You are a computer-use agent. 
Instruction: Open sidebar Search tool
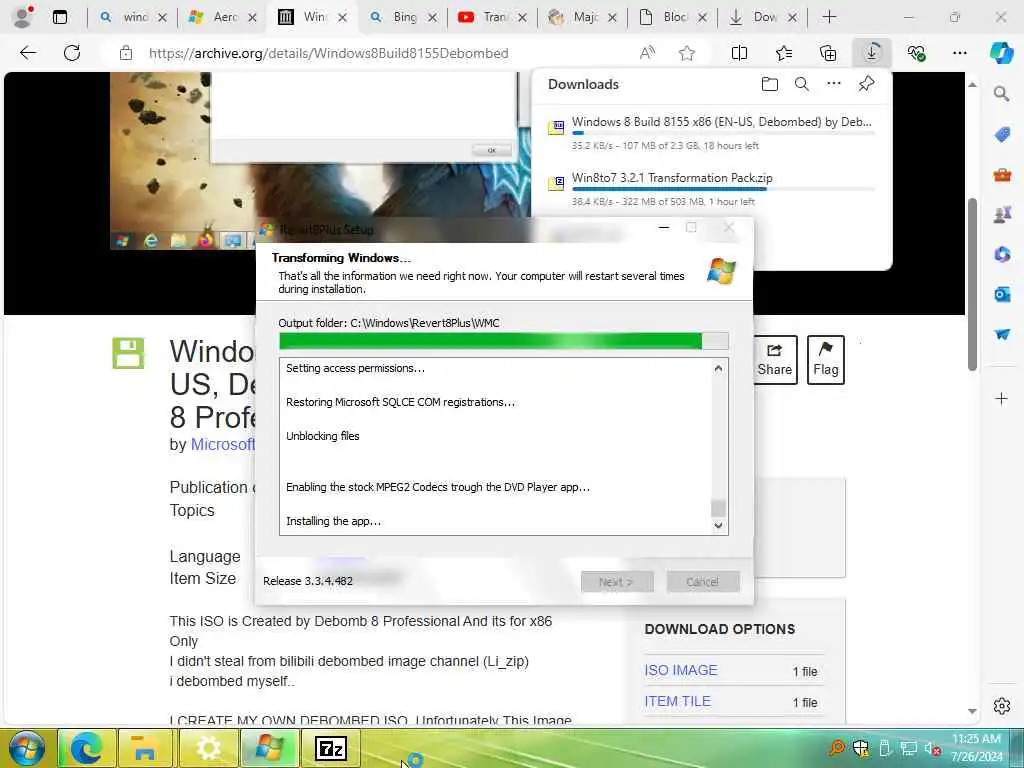click(1002, 93)
